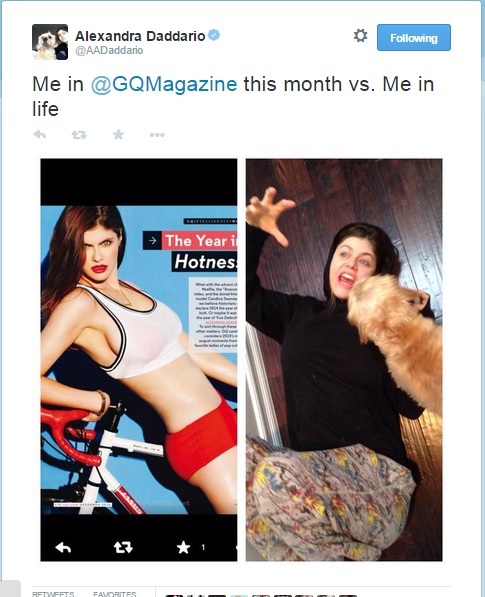
Task: Favorite the tweet with the gray star icon
Action: tap(118, 134)
